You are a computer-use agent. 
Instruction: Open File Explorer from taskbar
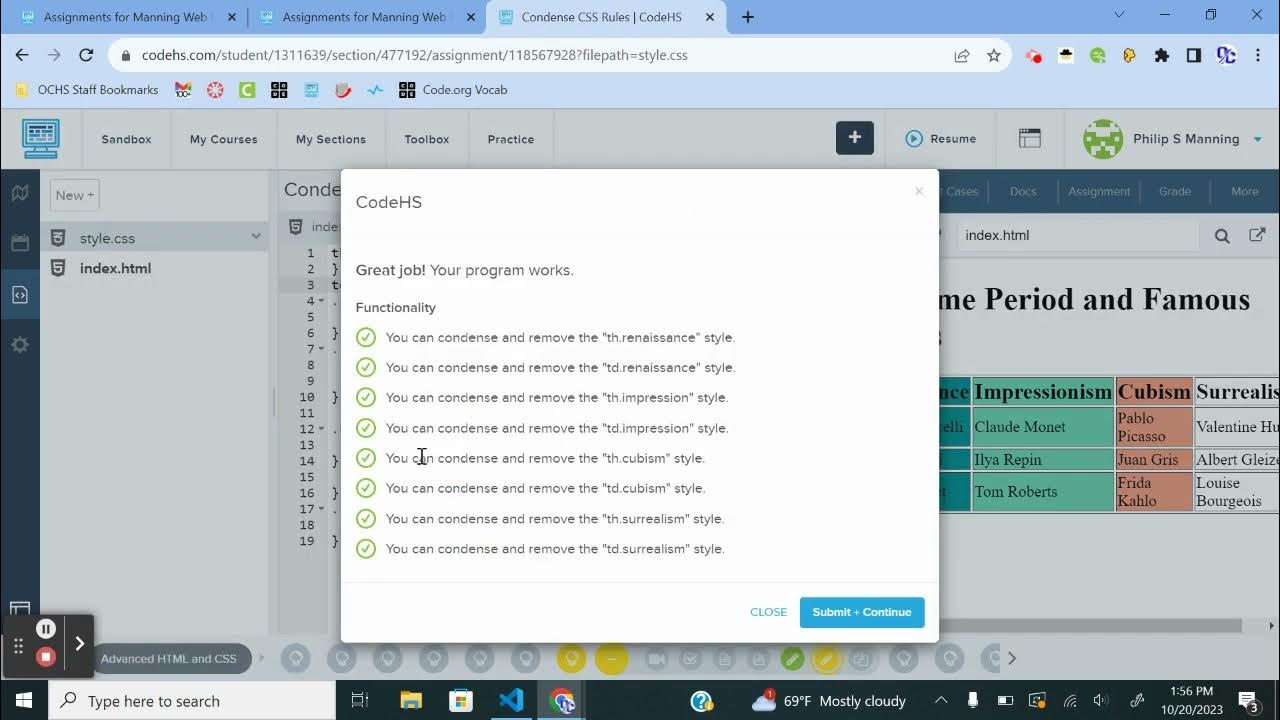tap(411, 700)
